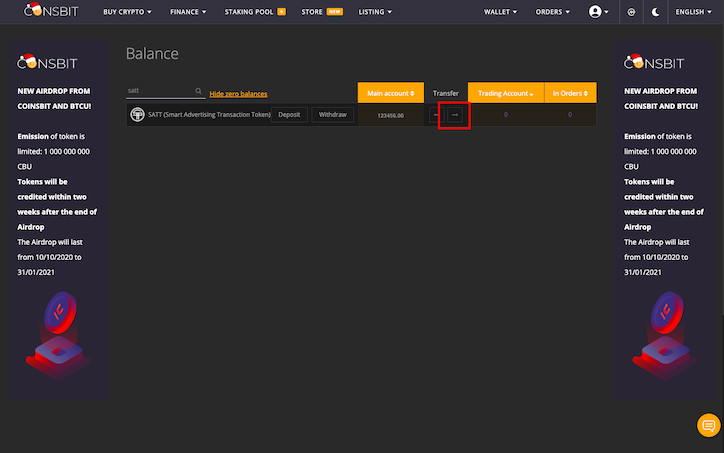Open the Wallet dropdown

click(500, 12)
